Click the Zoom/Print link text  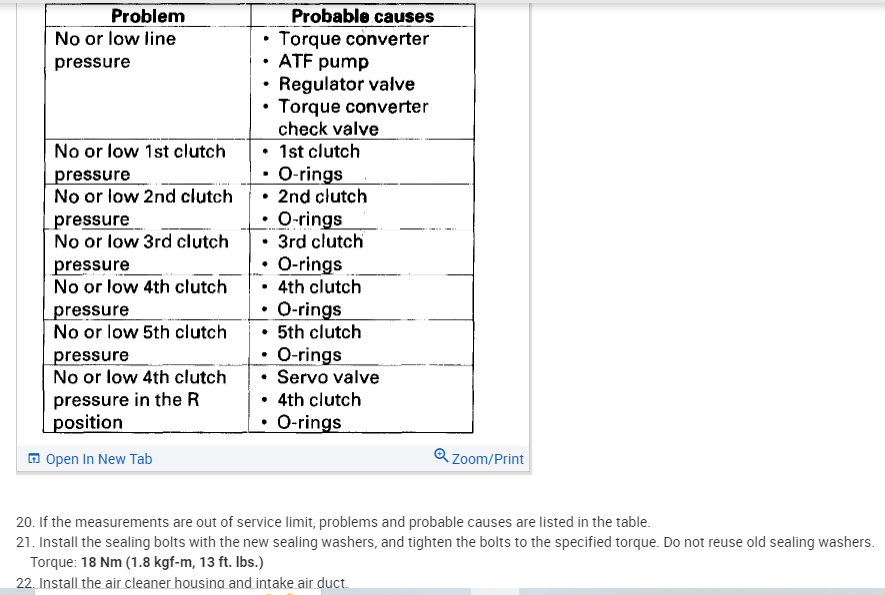[x=487, y=459]
